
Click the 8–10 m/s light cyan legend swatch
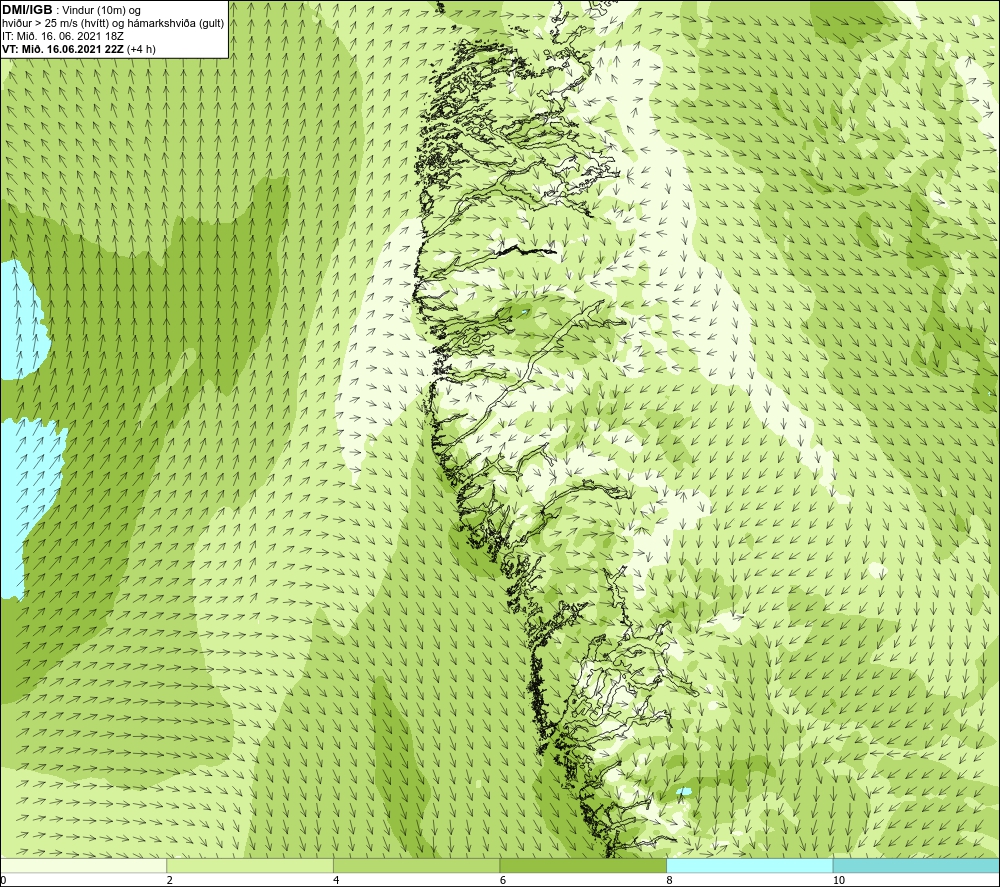[749, 865]
